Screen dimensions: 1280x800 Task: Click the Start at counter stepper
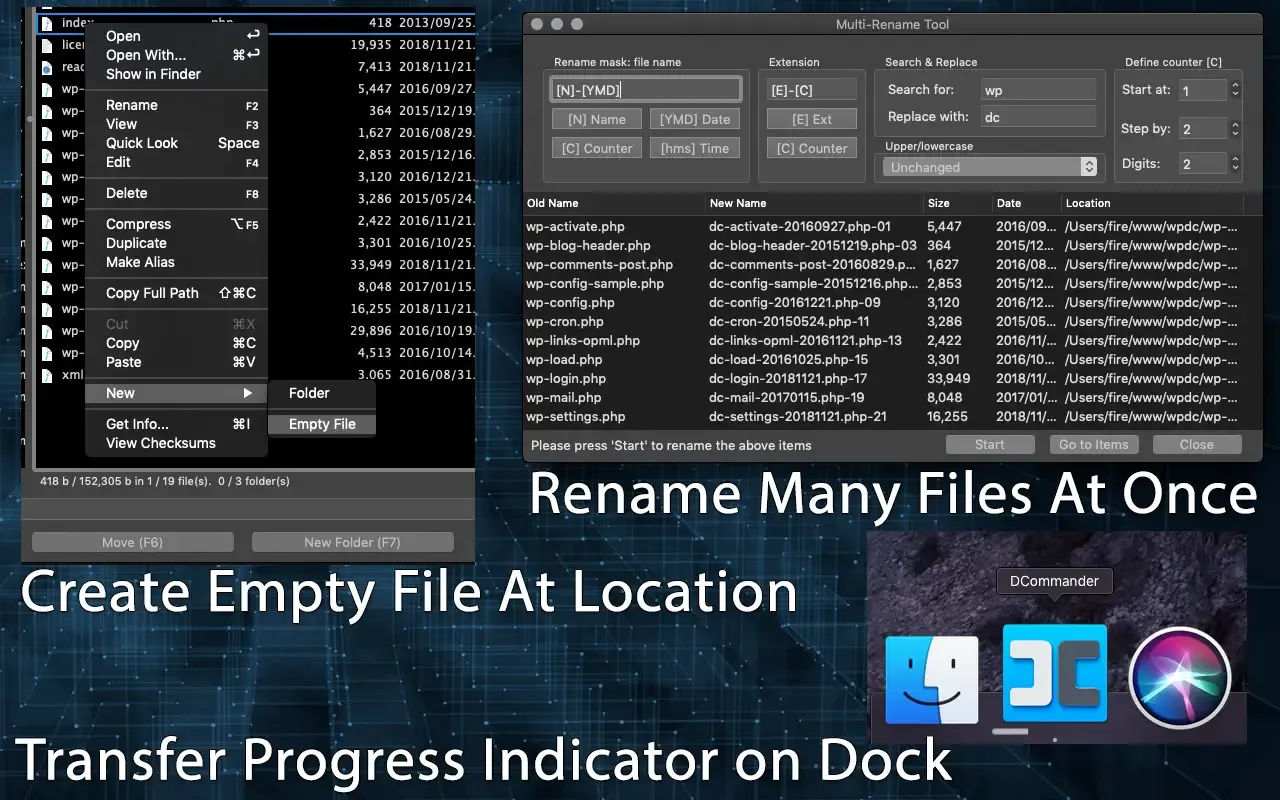(x=1235, y=90)
